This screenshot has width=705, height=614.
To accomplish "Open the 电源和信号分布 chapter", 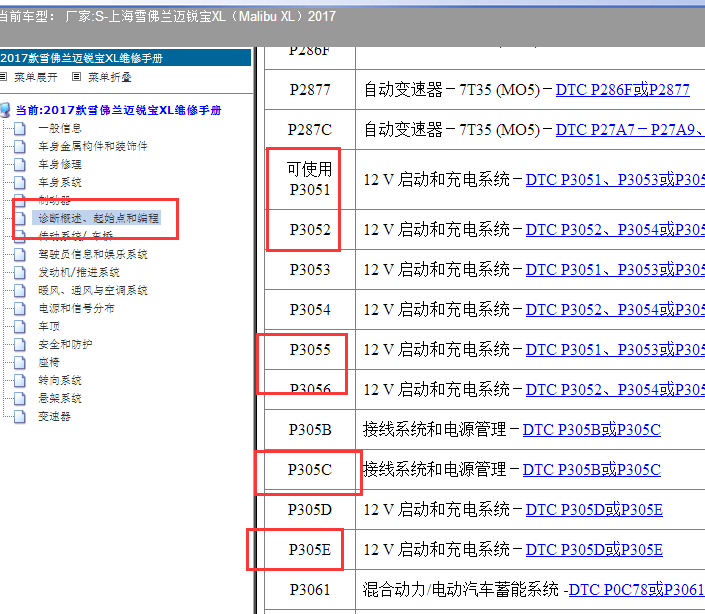I will [76, 308].
